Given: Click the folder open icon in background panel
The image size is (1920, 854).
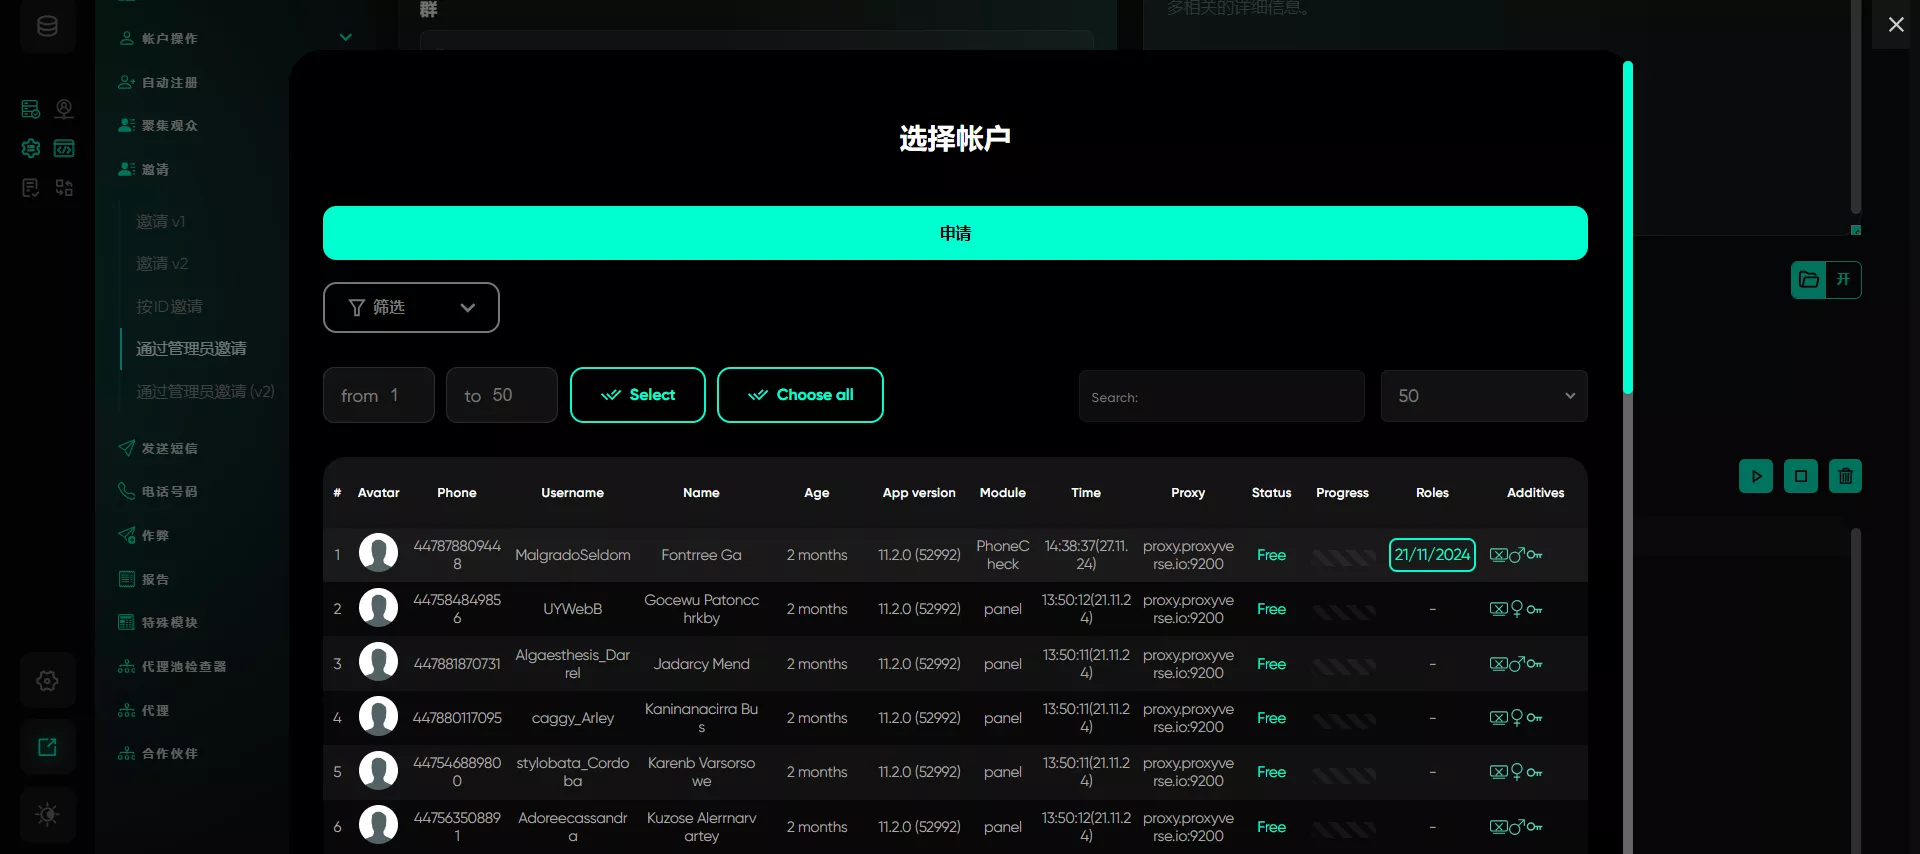Looking at the screenshot, I should pyautogui.click(x=1808, y=280).
